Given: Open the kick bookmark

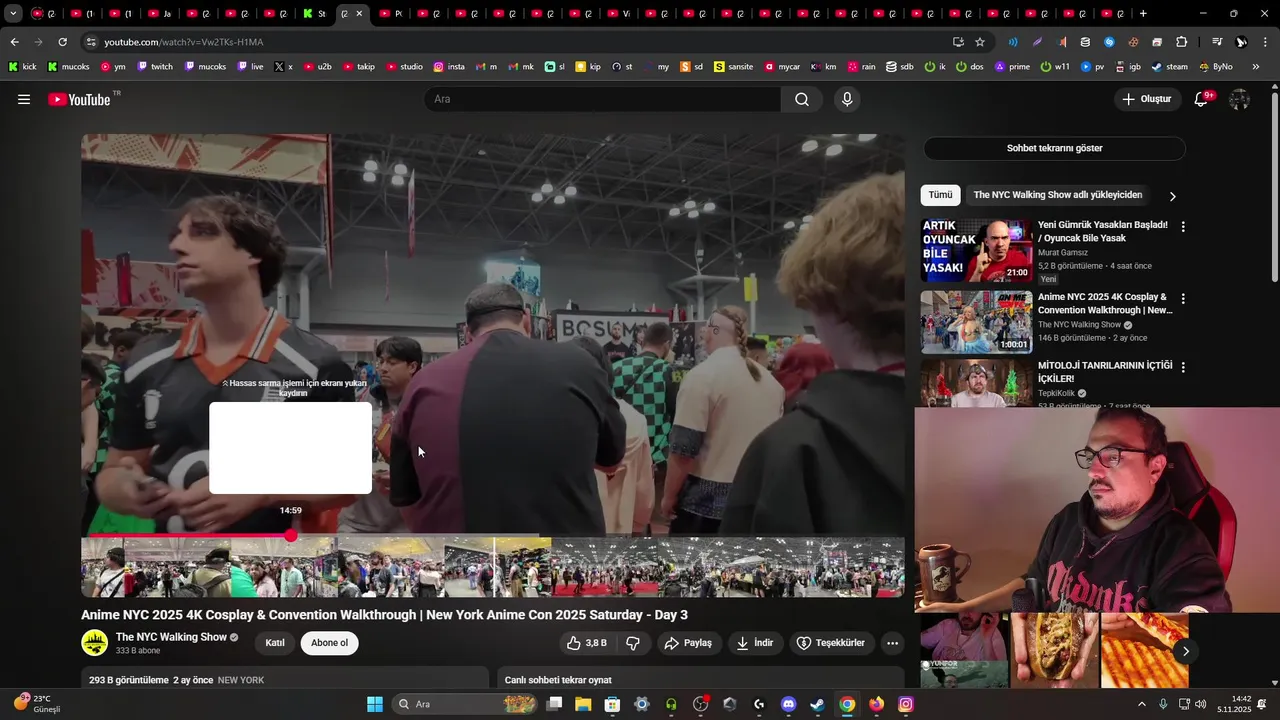Looking at the screenshot, I should [22, 67].
